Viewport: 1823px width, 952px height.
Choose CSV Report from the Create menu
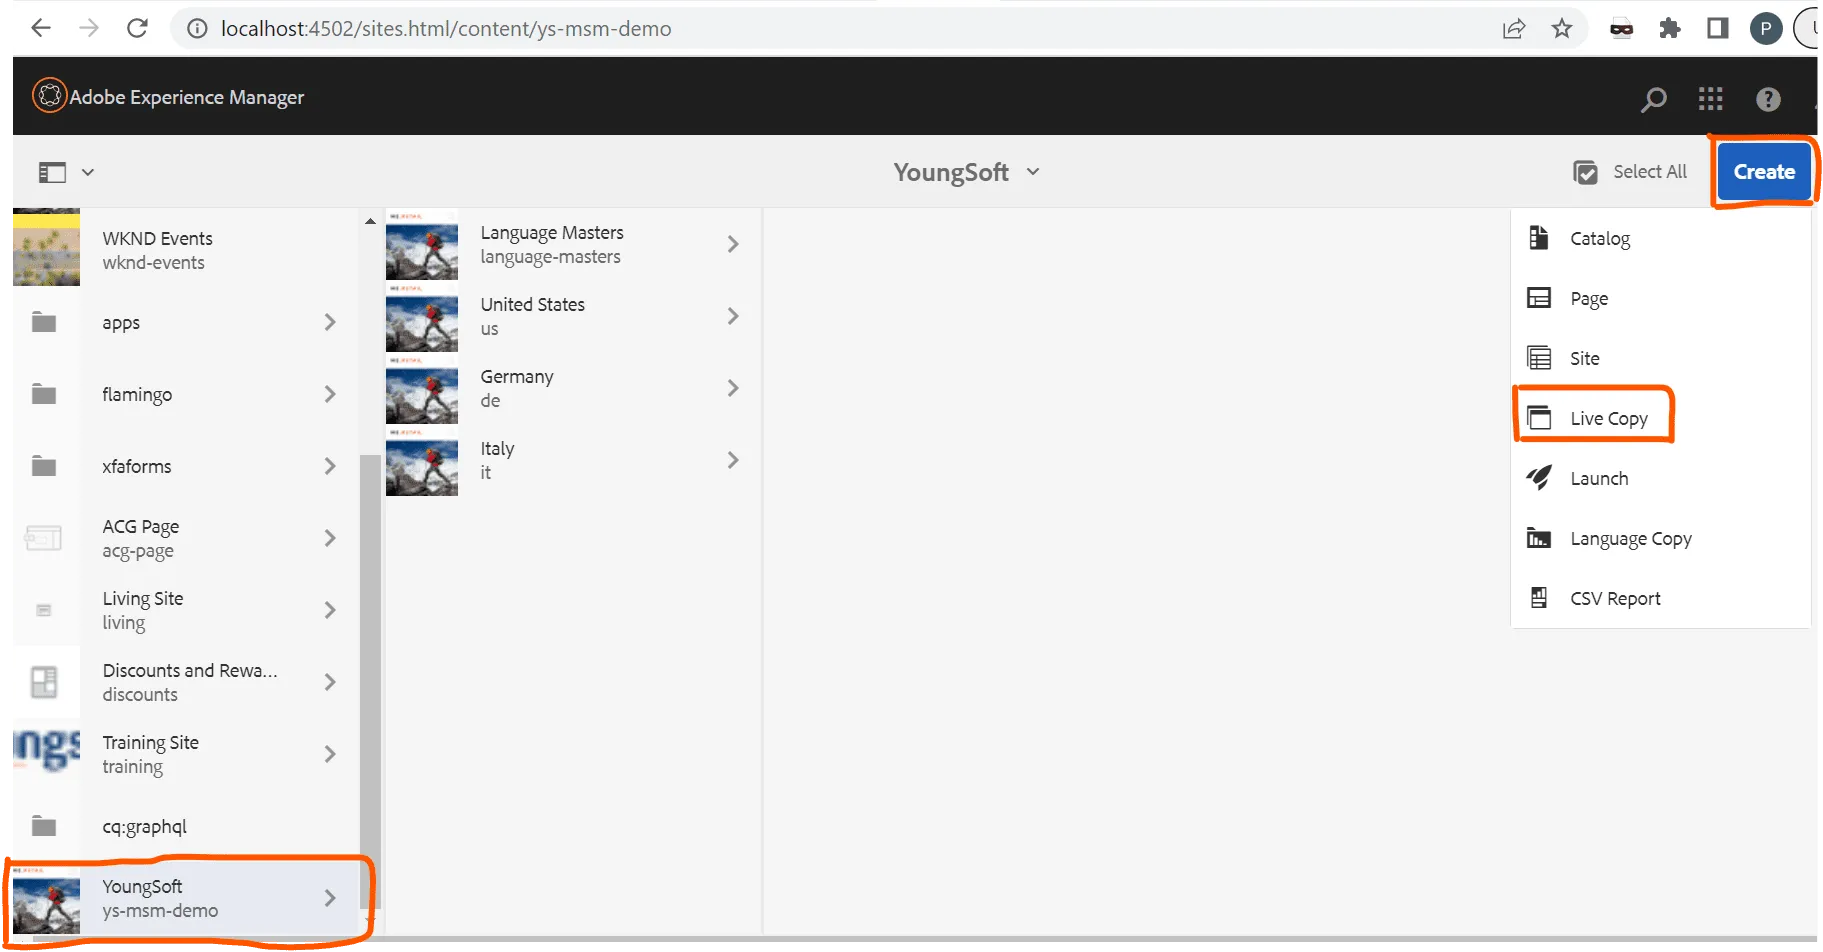(x=1660, y=598)
